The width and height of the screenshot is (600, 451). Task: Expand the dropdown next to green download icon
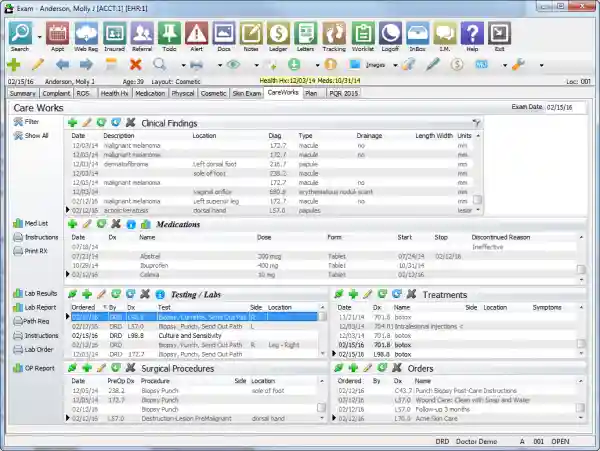pyautogui.click(x=317, y=65)
